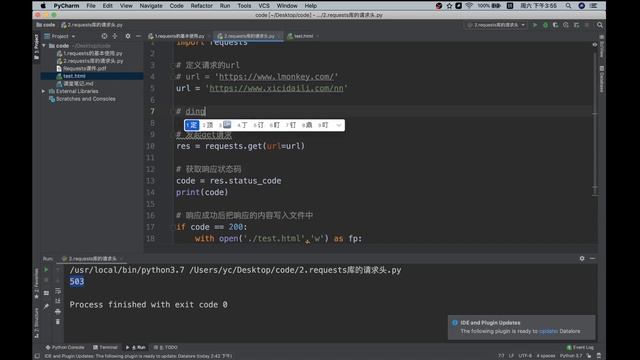Click the print icon in Run panel
Screen dimensions: 640x360
pos(58,311)
